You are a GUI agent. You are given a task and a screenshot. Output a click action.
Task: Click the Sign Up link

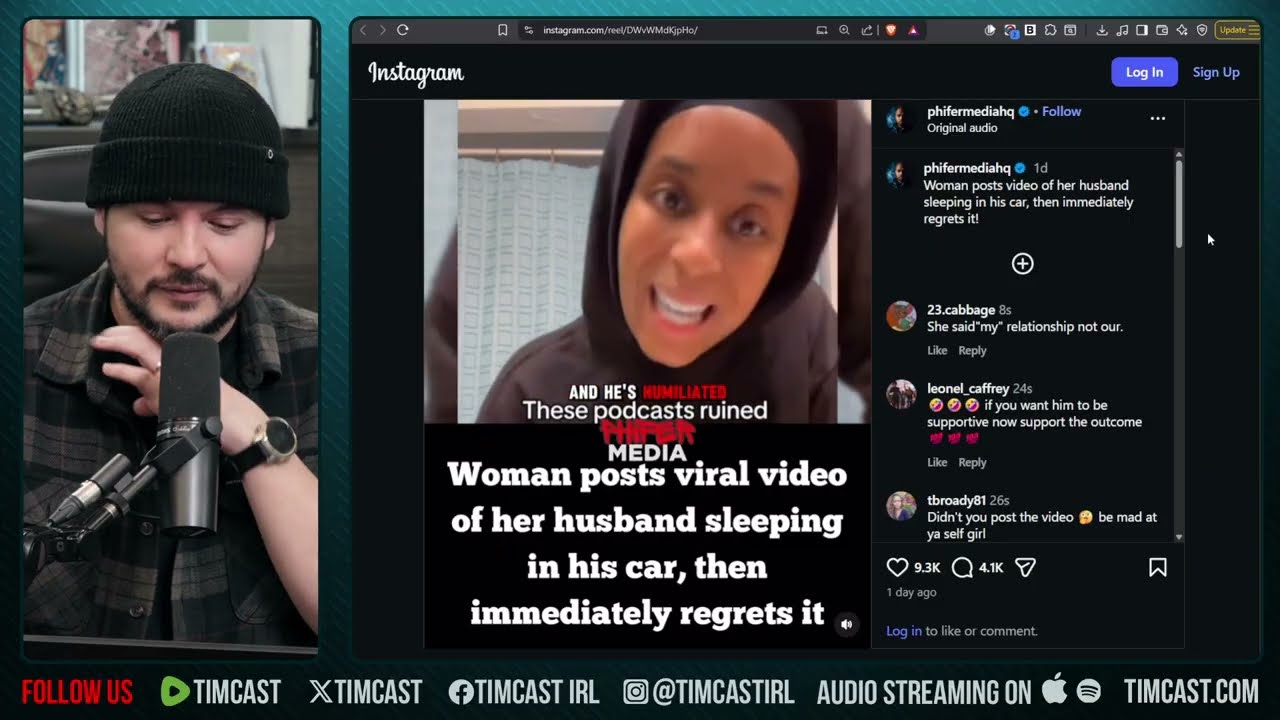click(1215, 72)
